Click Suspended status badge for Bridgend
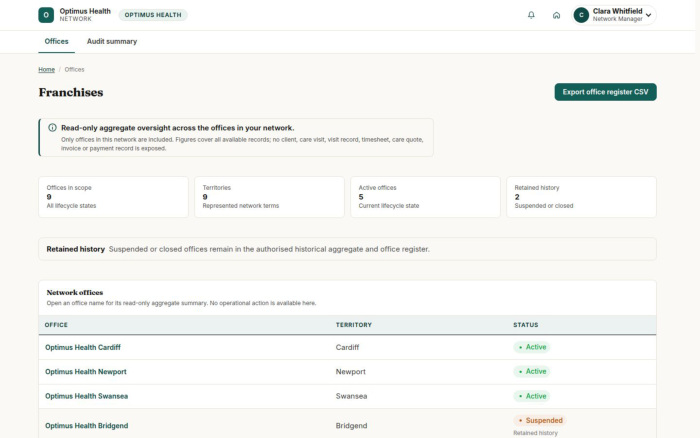 point(539,420)
